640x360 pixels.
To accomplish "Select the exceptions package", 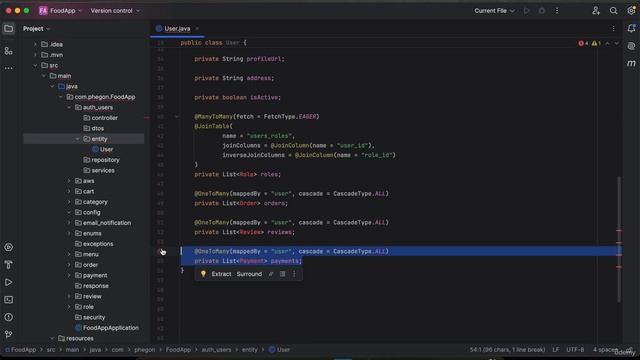I will pyautogui.click(x=98, y=244).
